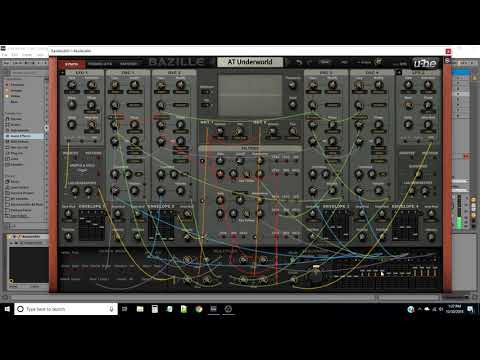
Task: Open the notification center icon
Action: coord(470,309)
